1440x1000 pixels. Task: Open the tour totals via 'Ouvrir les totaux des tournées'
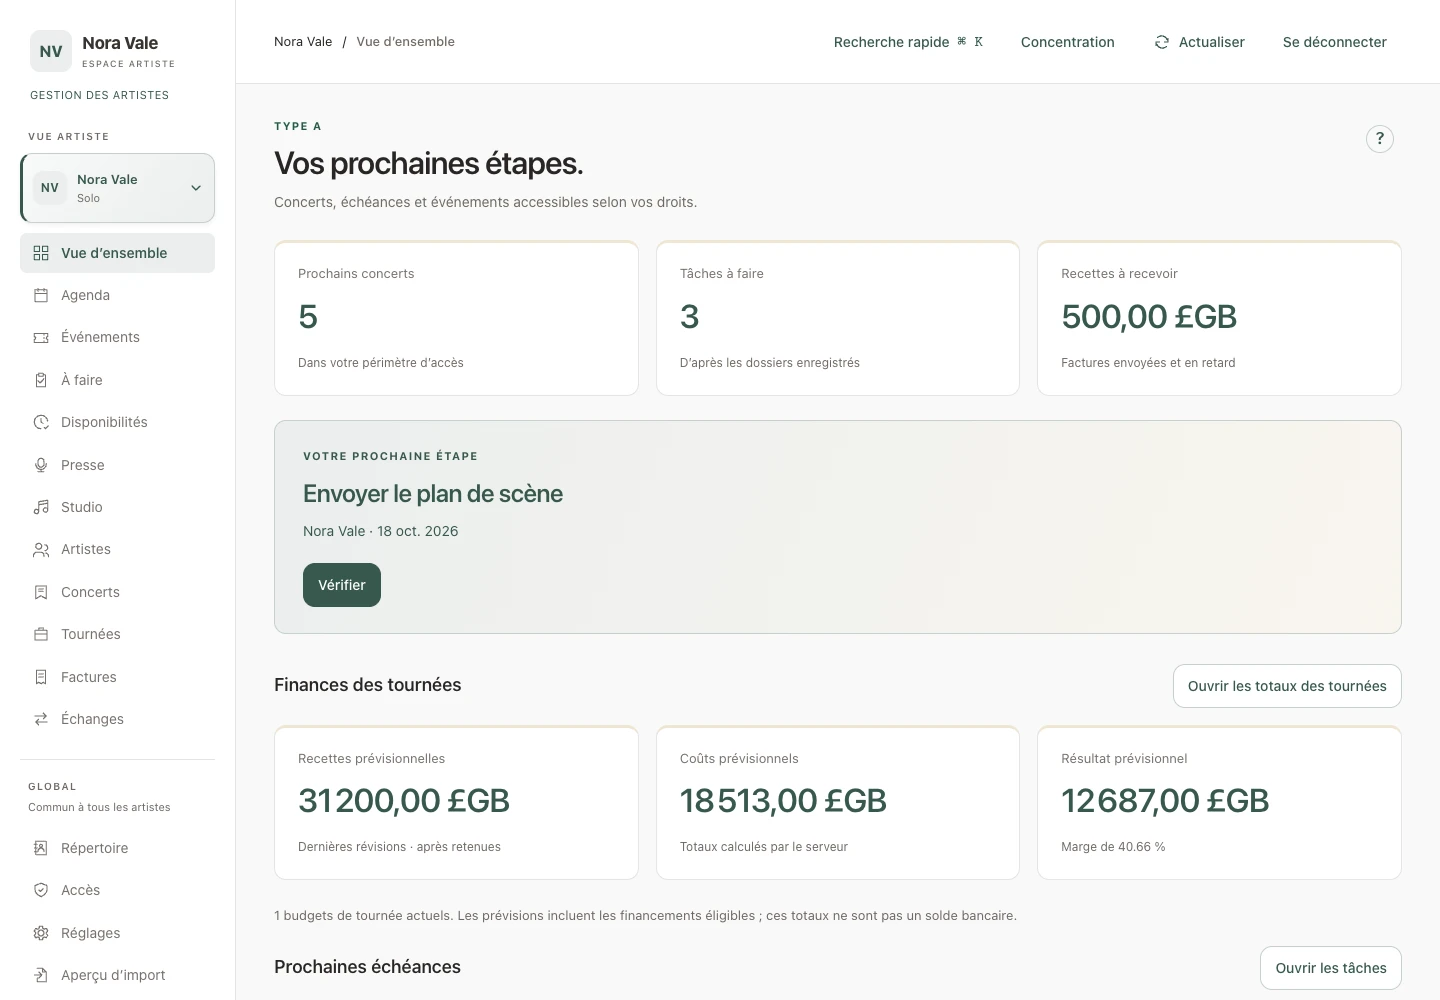click(x=1287, y=686)
